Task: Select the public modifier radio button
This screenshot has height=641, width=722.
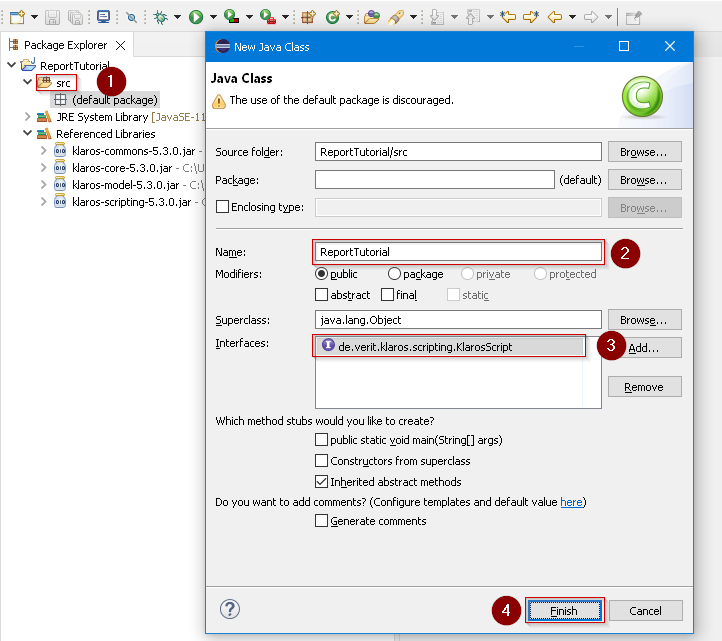Action: pos(321,274)
